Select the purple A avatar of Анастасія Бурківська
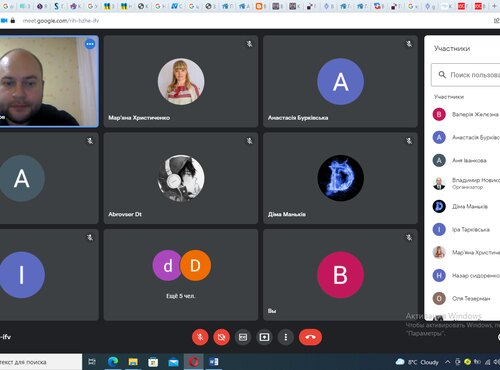Image resolution: width=500 pixels, height=370 pixels. tap(340, 82)
